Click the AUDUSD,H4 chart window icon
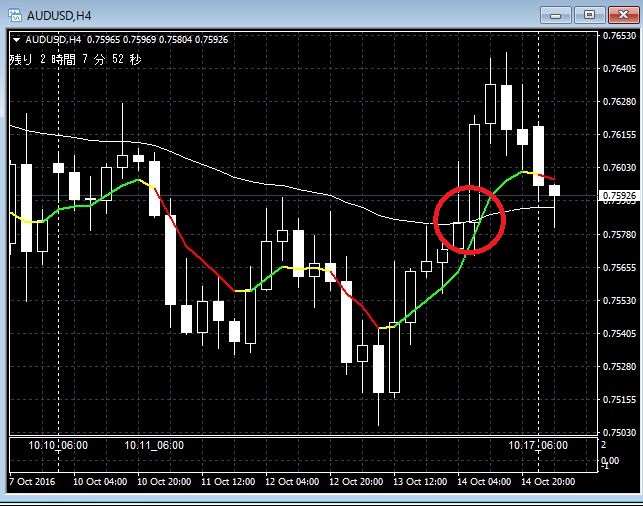 (15, 15)
